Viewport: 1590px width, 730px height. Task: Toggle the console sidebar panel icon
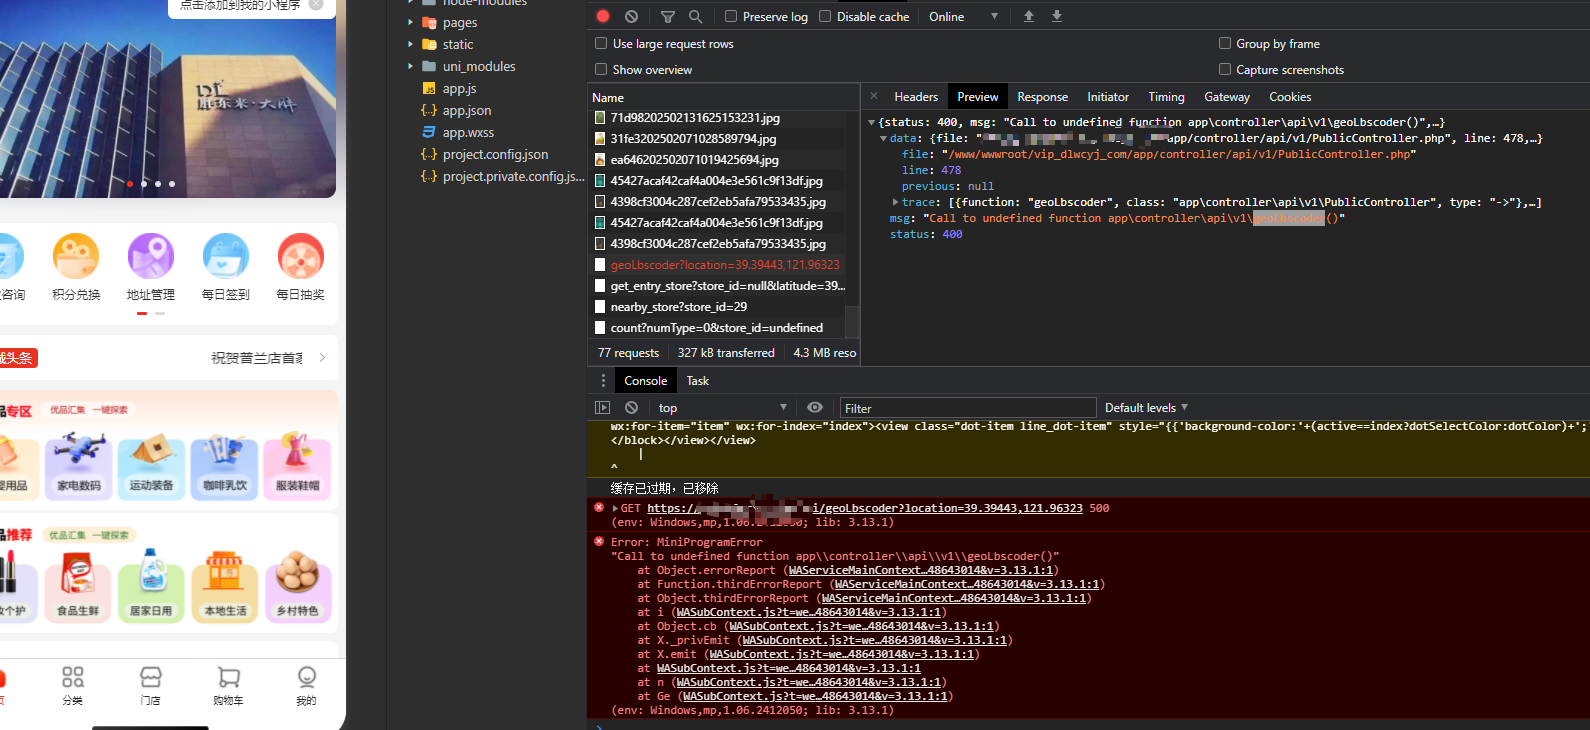tap(602, 407)
